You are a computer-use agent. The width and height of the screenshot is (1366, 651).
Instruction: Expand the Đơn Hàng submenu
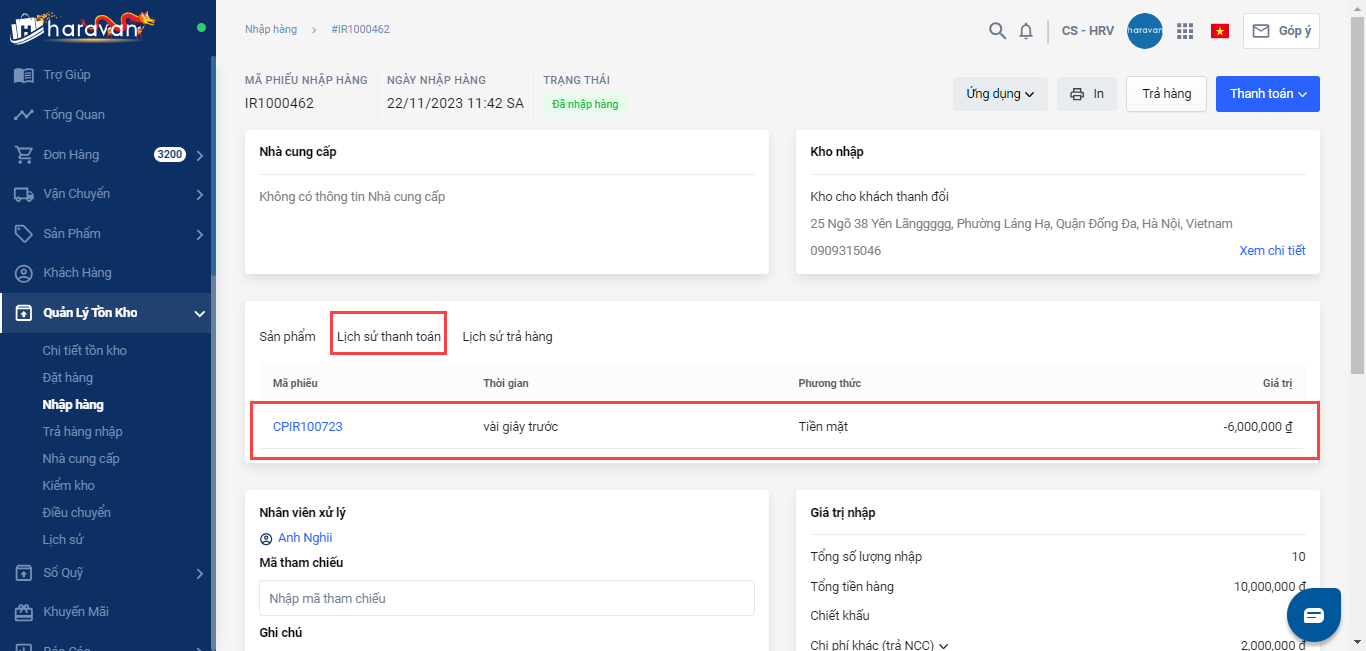[199, 155]
